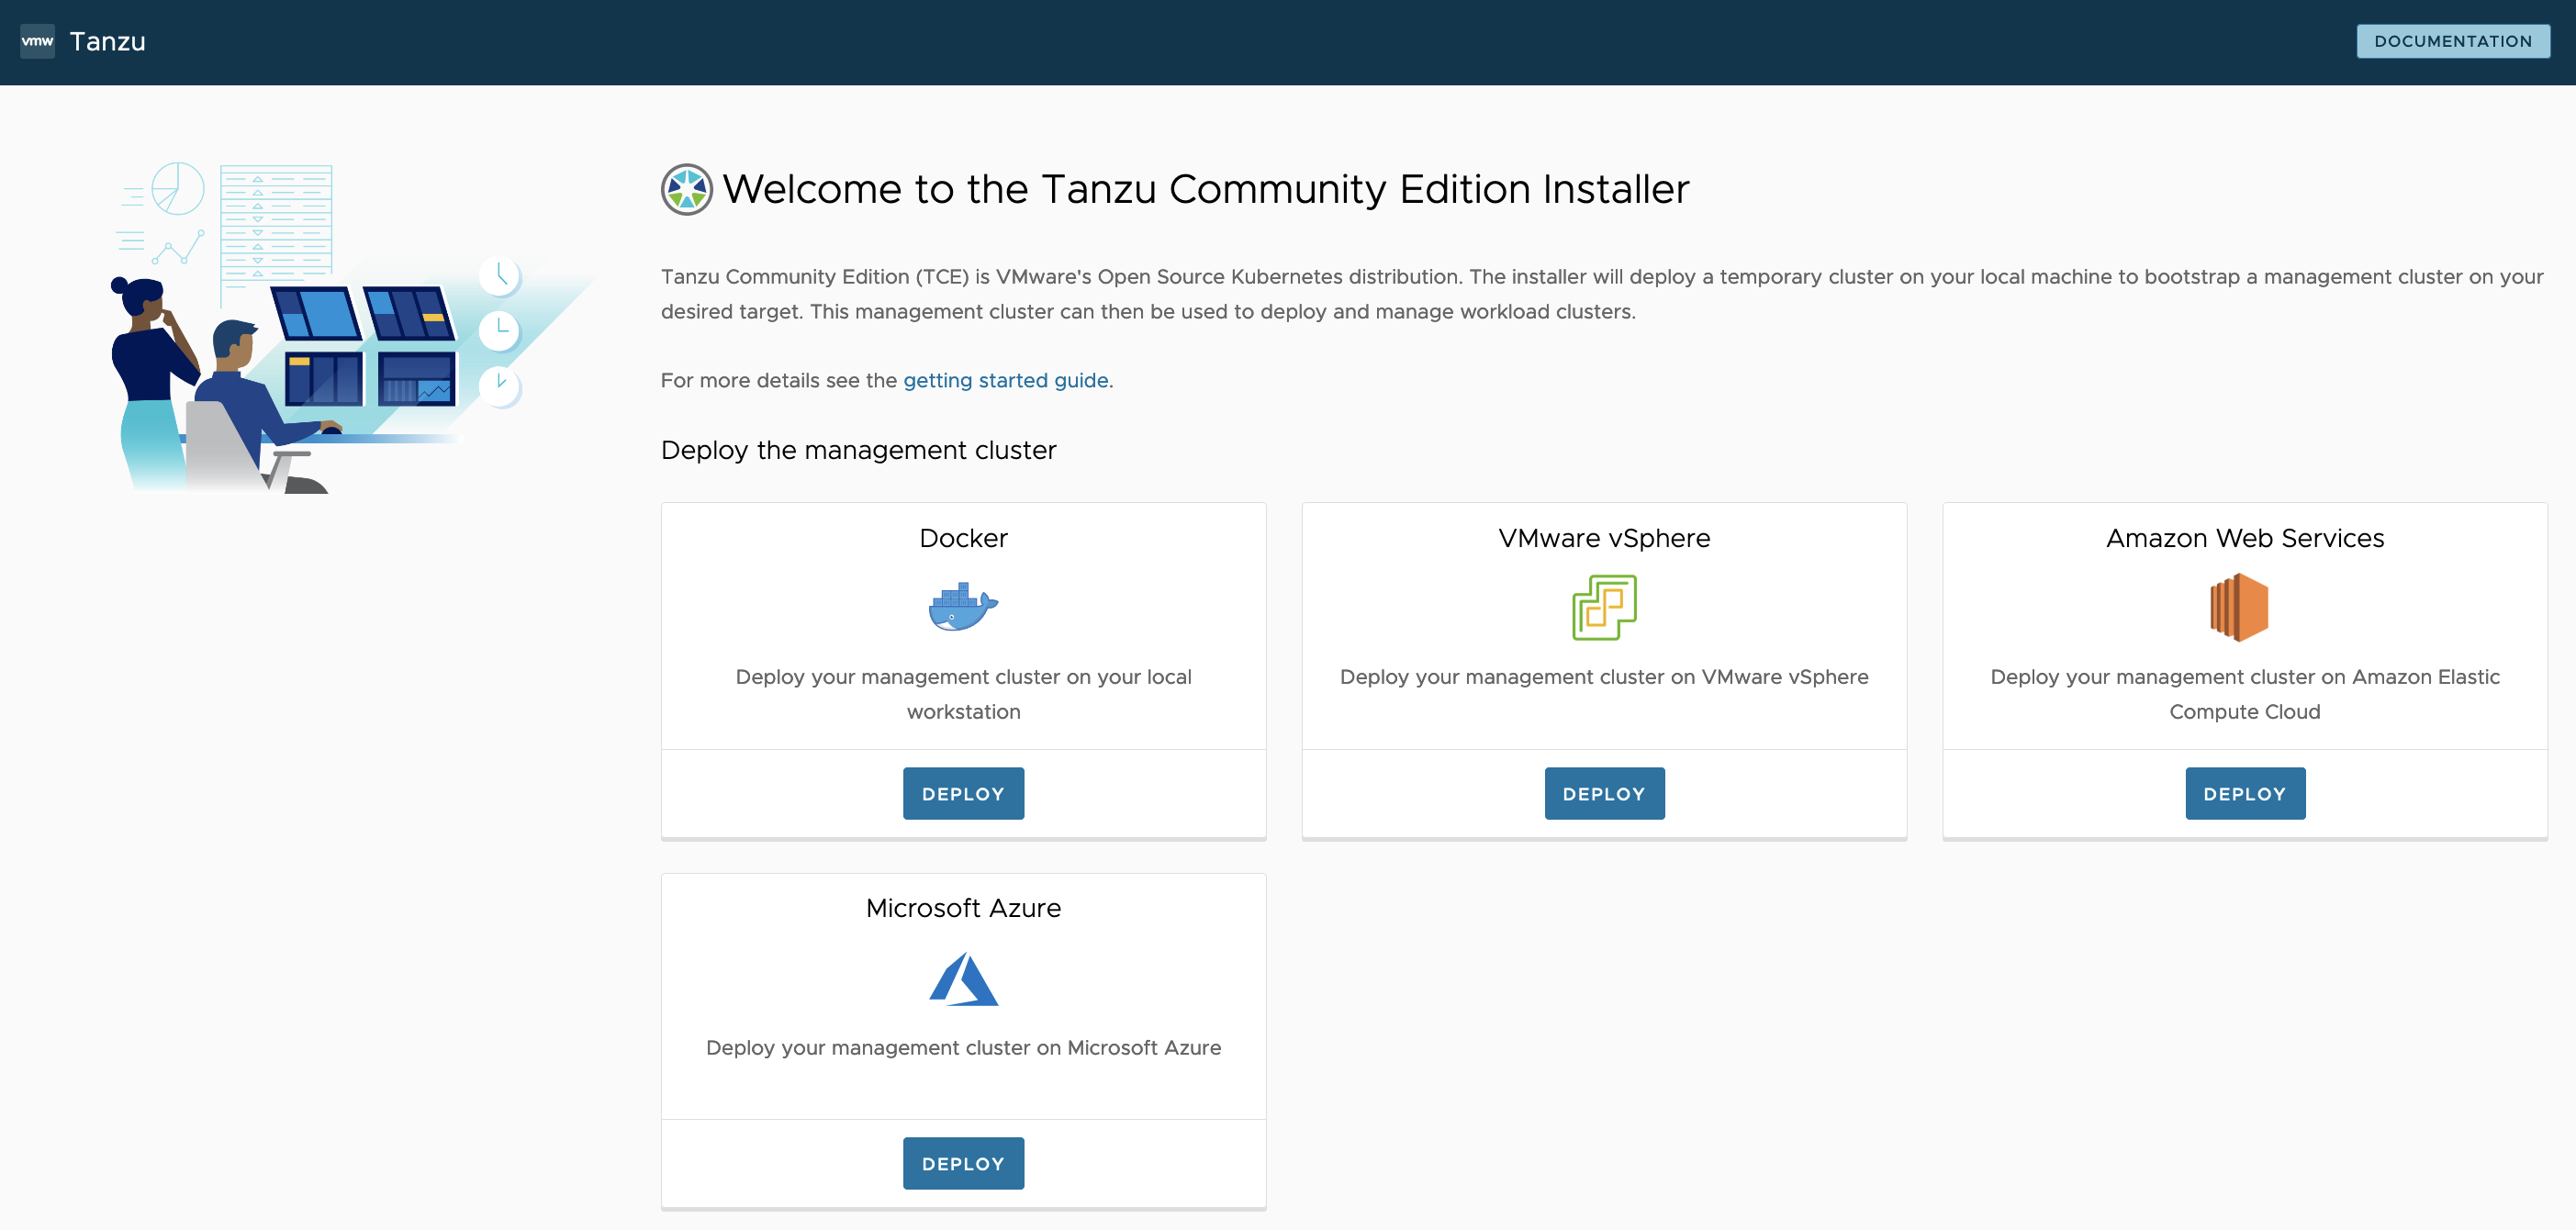Open the getting started guide link

tap(1005, 380)
